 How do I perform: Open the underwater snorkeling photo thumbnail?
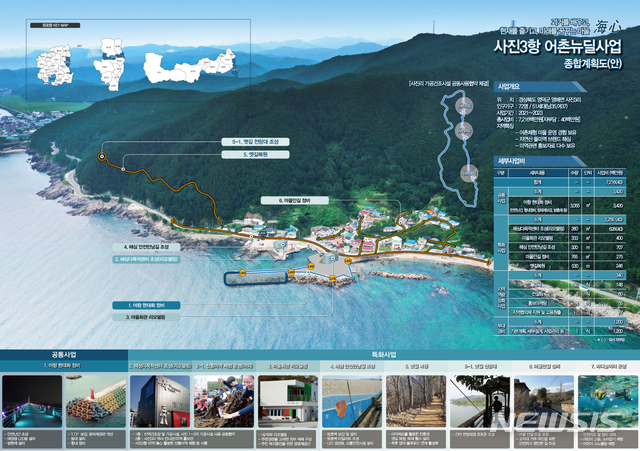tap(608, 402)
